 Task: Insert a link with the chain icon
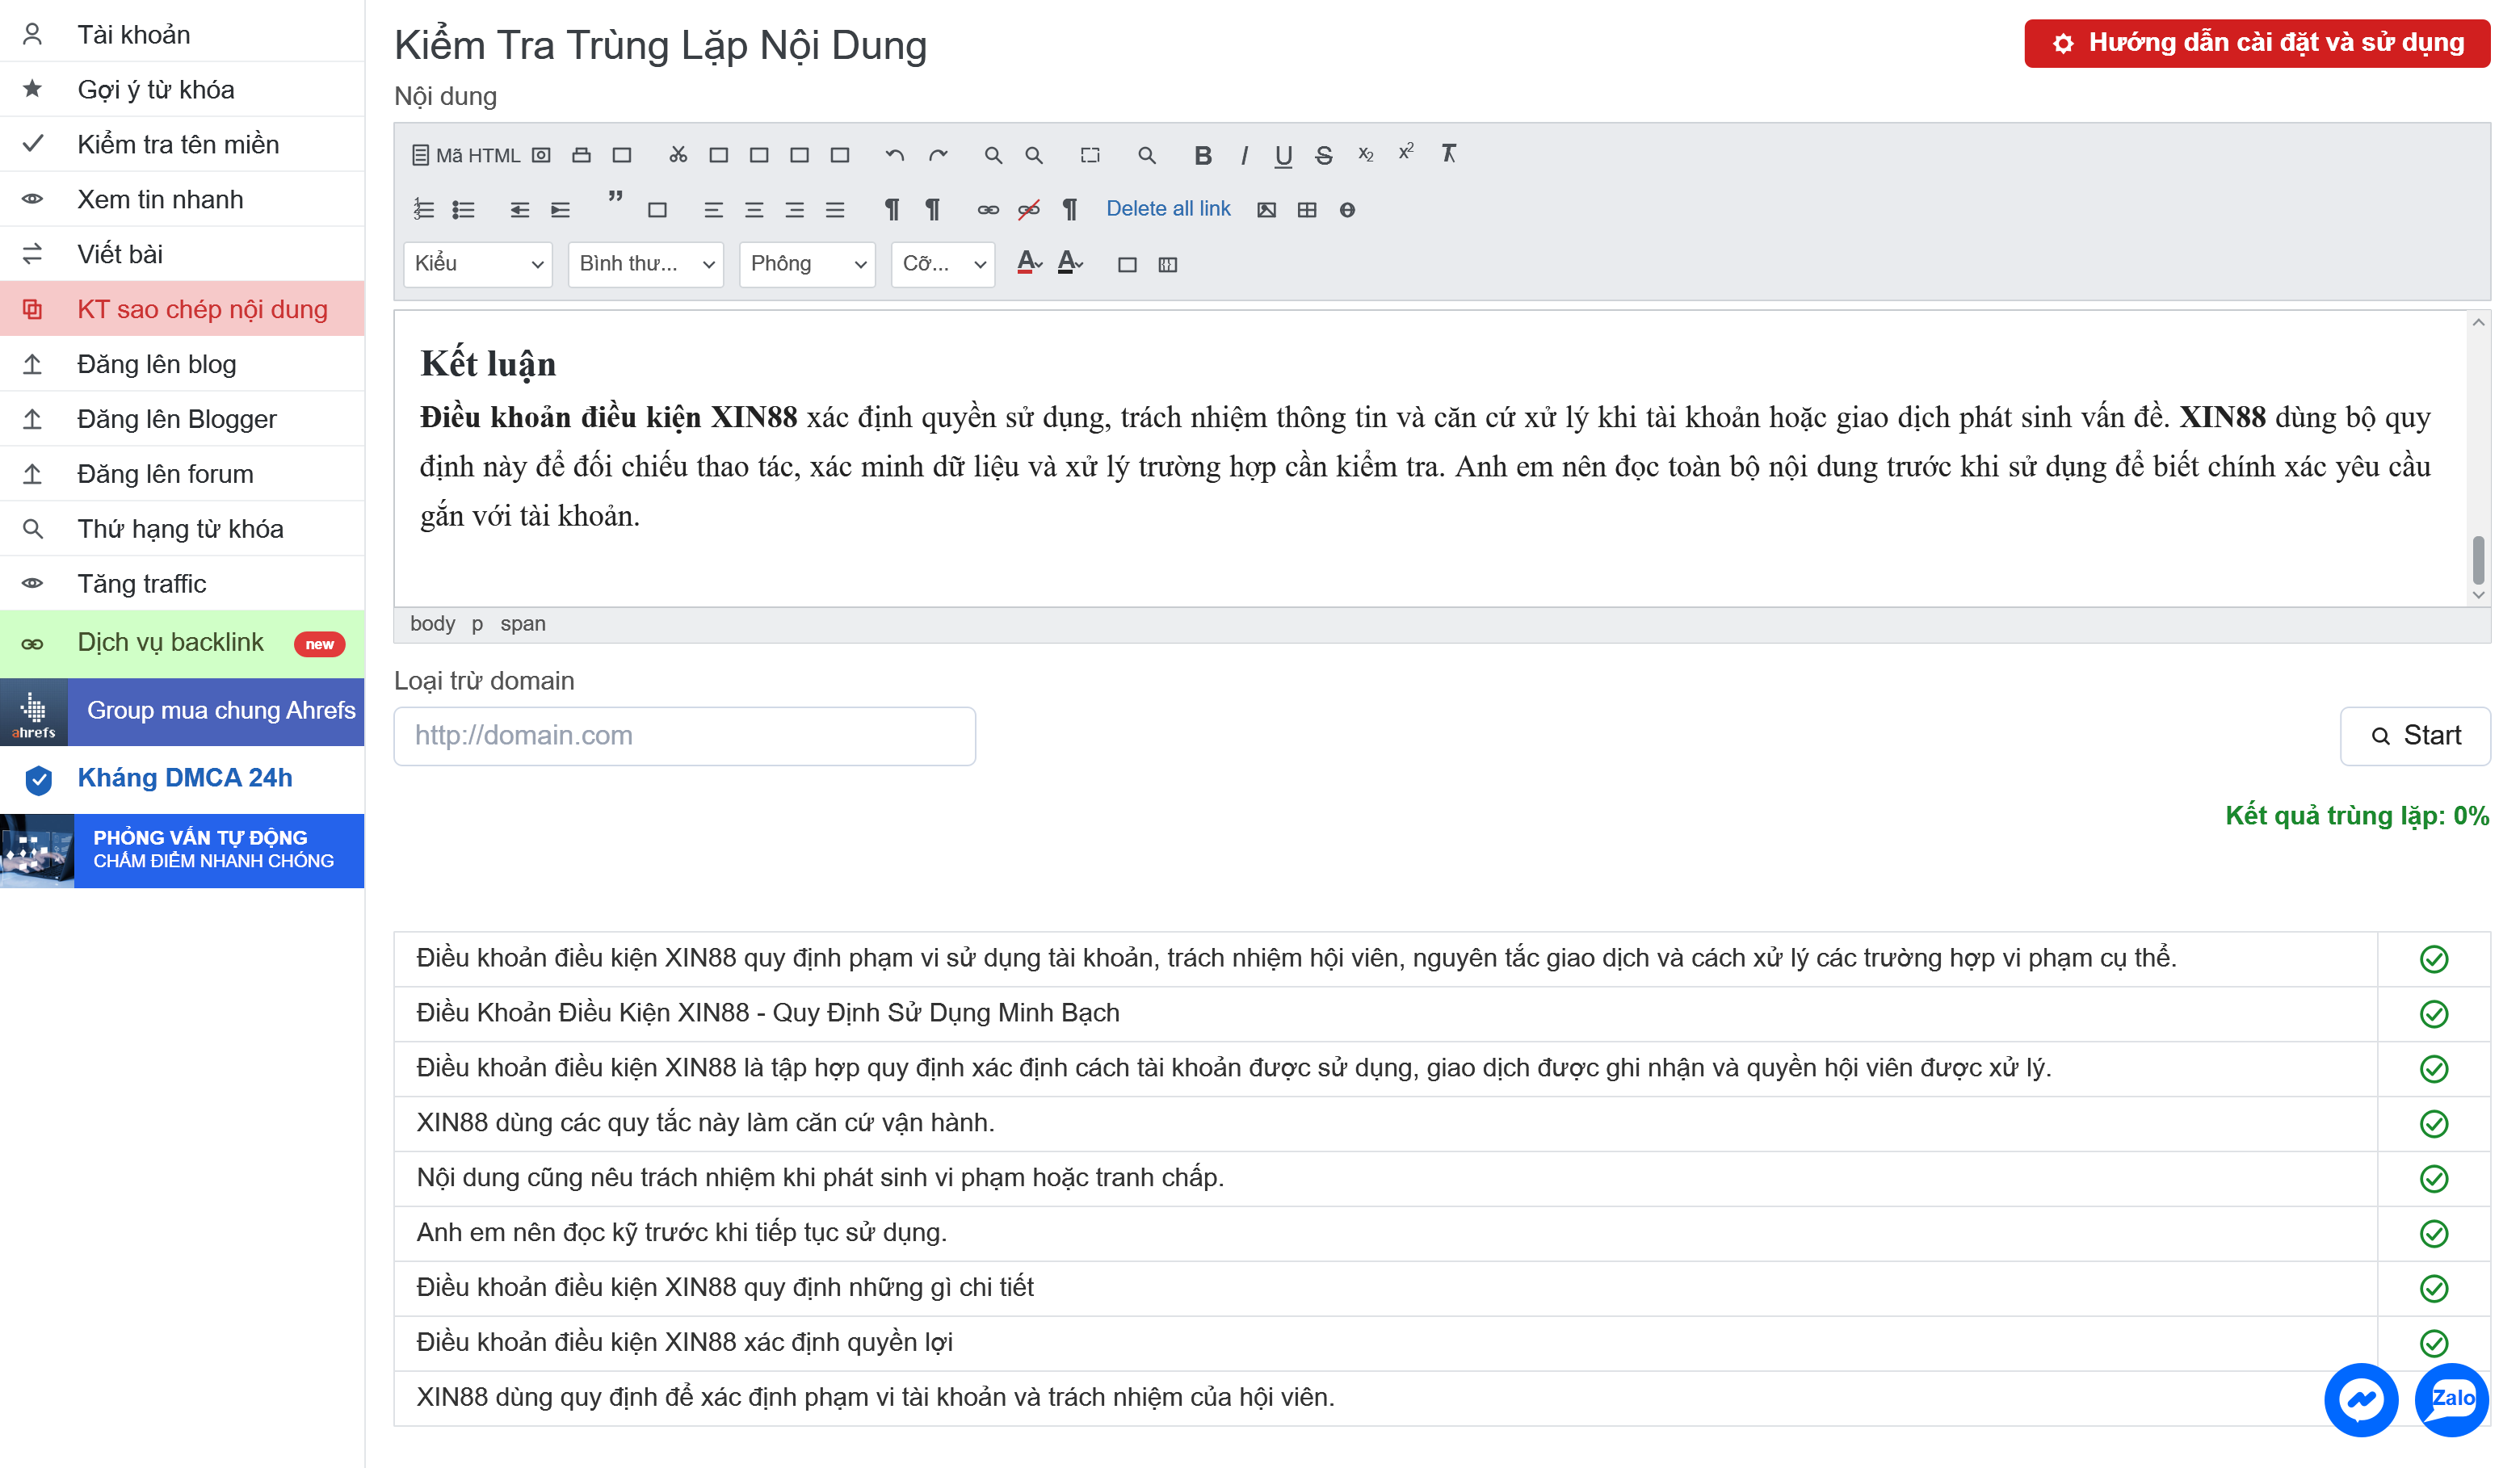988,210
